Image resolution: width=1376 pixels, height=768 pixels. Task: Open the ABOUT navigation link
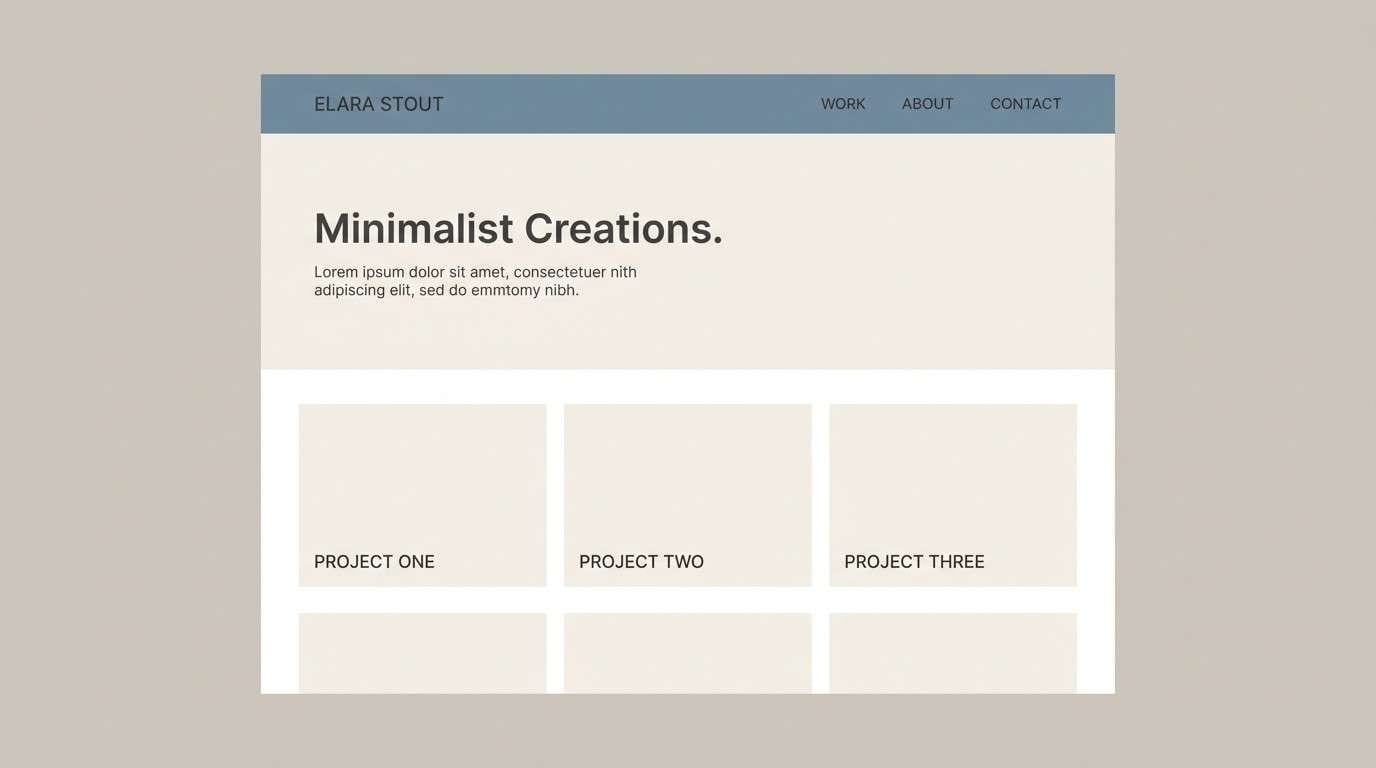pos(927,103)
